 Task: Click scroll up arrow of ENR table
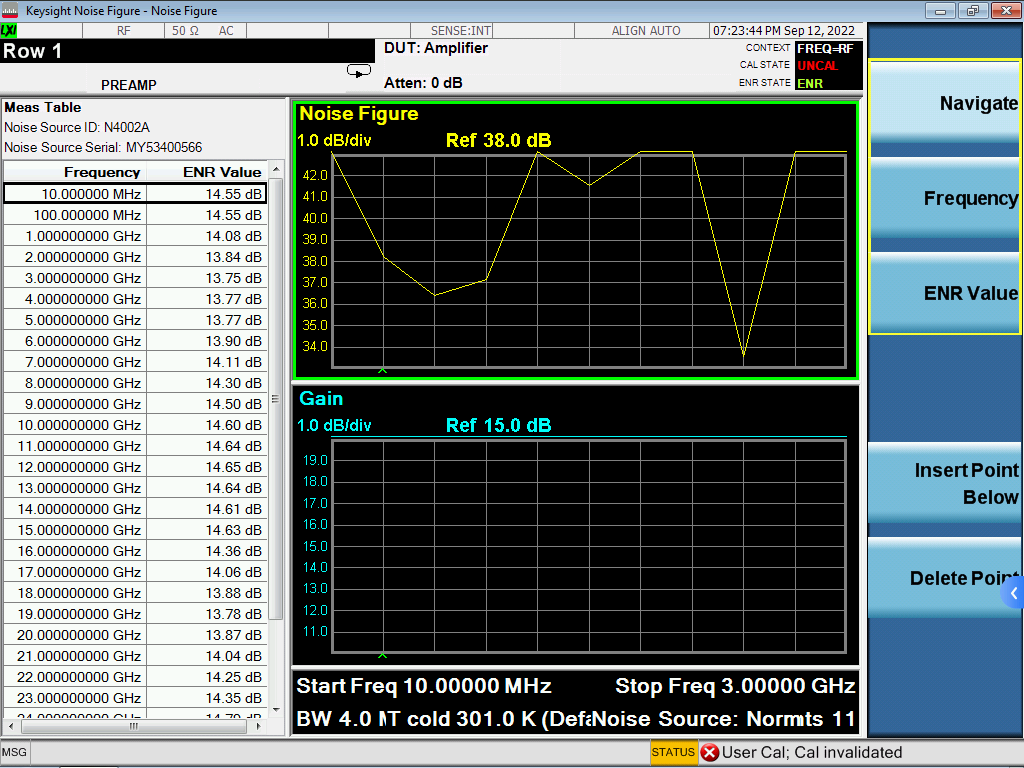(x=276, y=169)
